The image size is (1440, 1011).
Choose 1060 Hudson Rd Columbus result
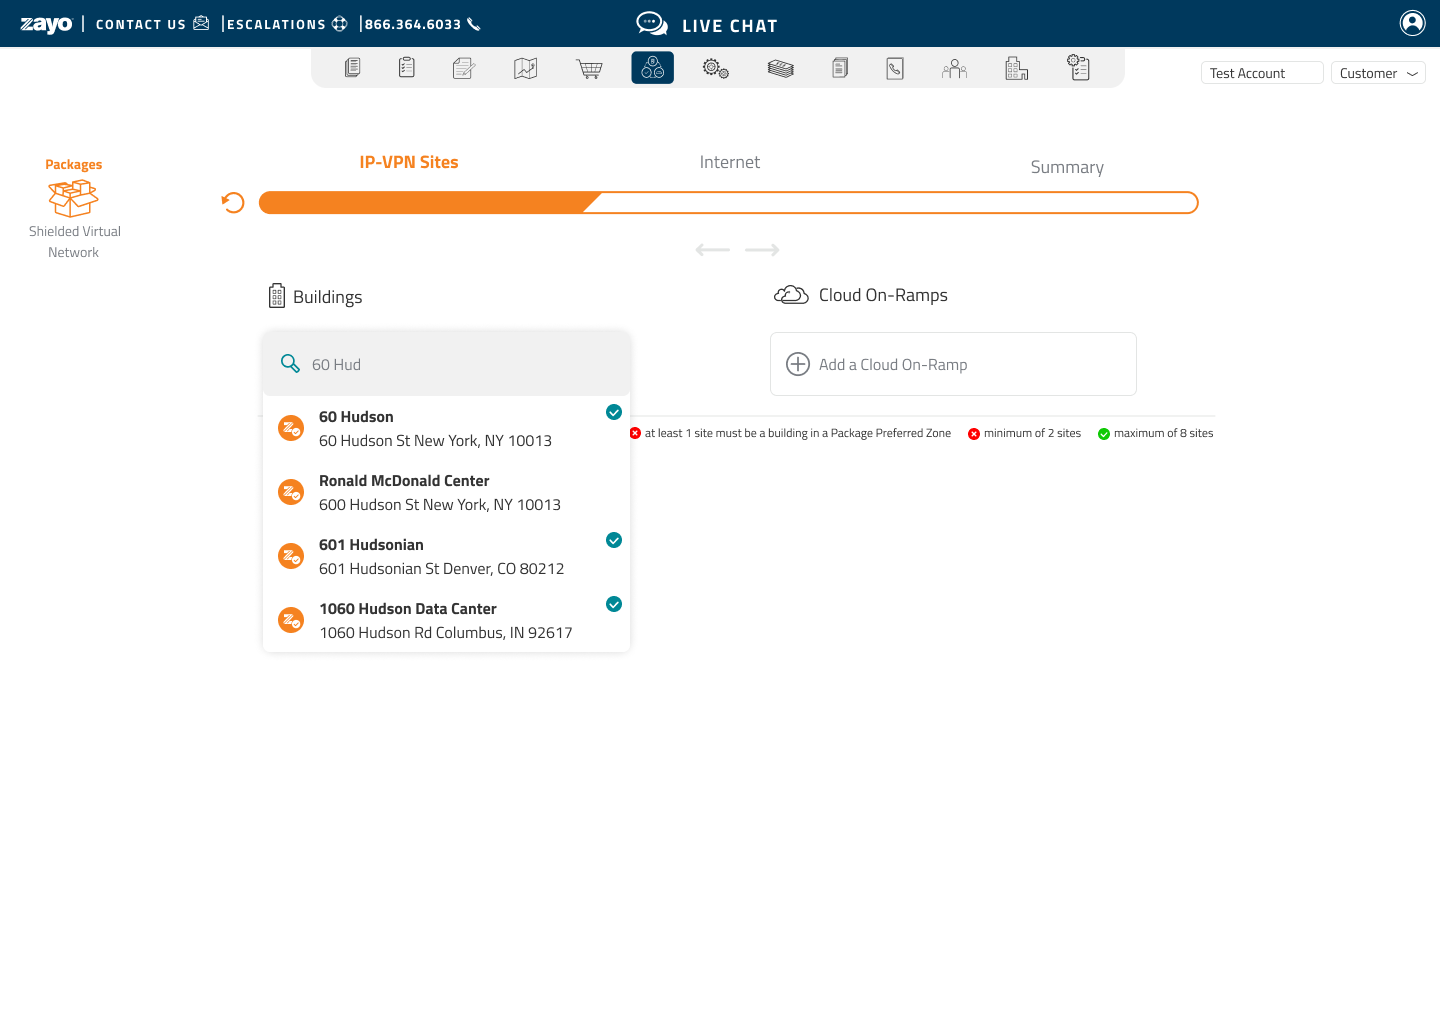point(447,620)
